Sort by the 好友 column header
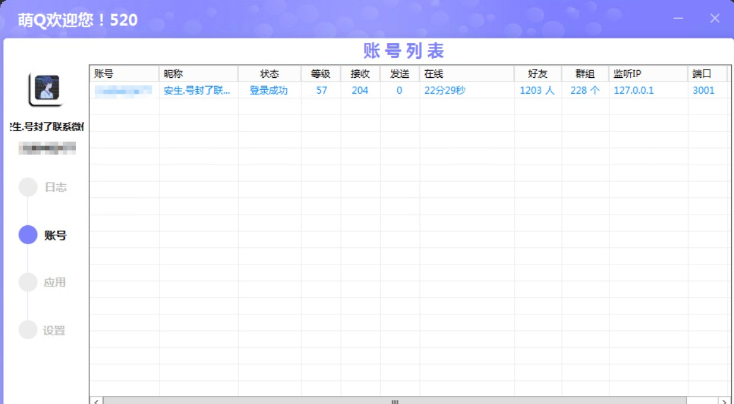734x404 pixels. (x=537, y=74)
